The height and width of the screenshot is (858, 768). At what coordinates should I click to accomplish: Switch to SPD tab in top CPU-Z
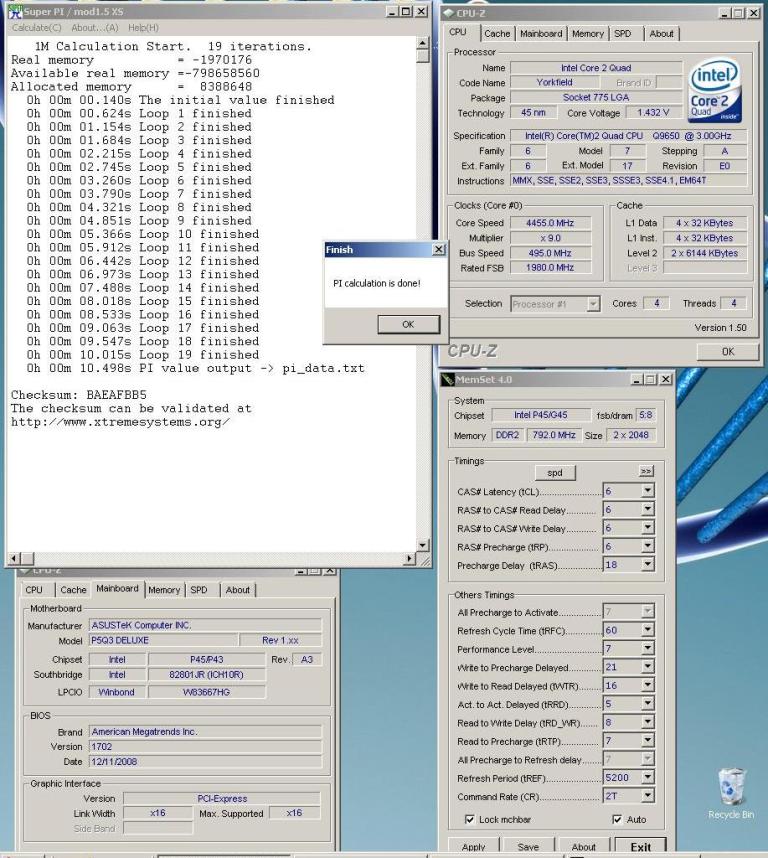(622, 34)
